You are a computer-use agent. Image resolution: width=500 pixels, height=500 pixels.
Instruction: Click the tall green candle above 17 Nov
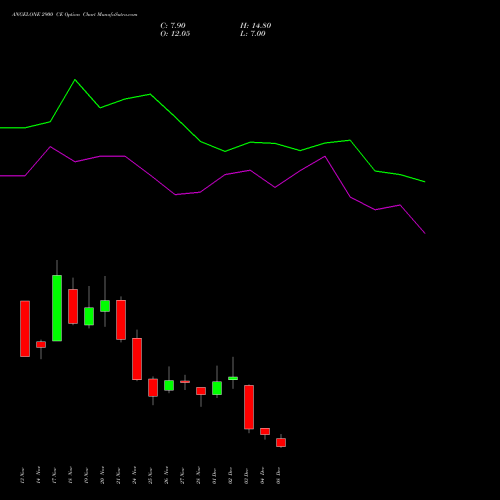point(57,308)
